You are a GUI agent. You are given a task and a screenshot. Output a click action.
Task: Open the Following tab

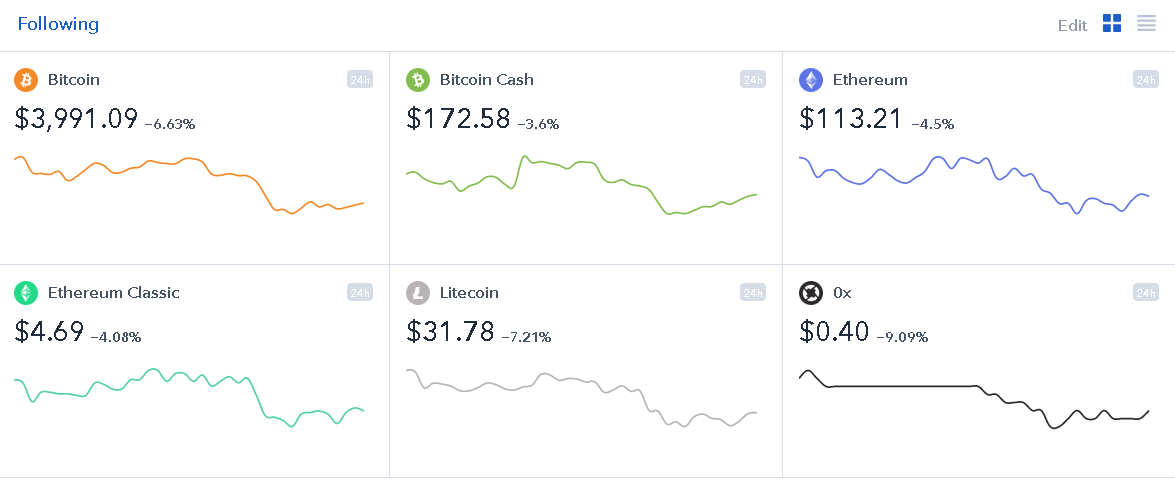click(58, 24)
